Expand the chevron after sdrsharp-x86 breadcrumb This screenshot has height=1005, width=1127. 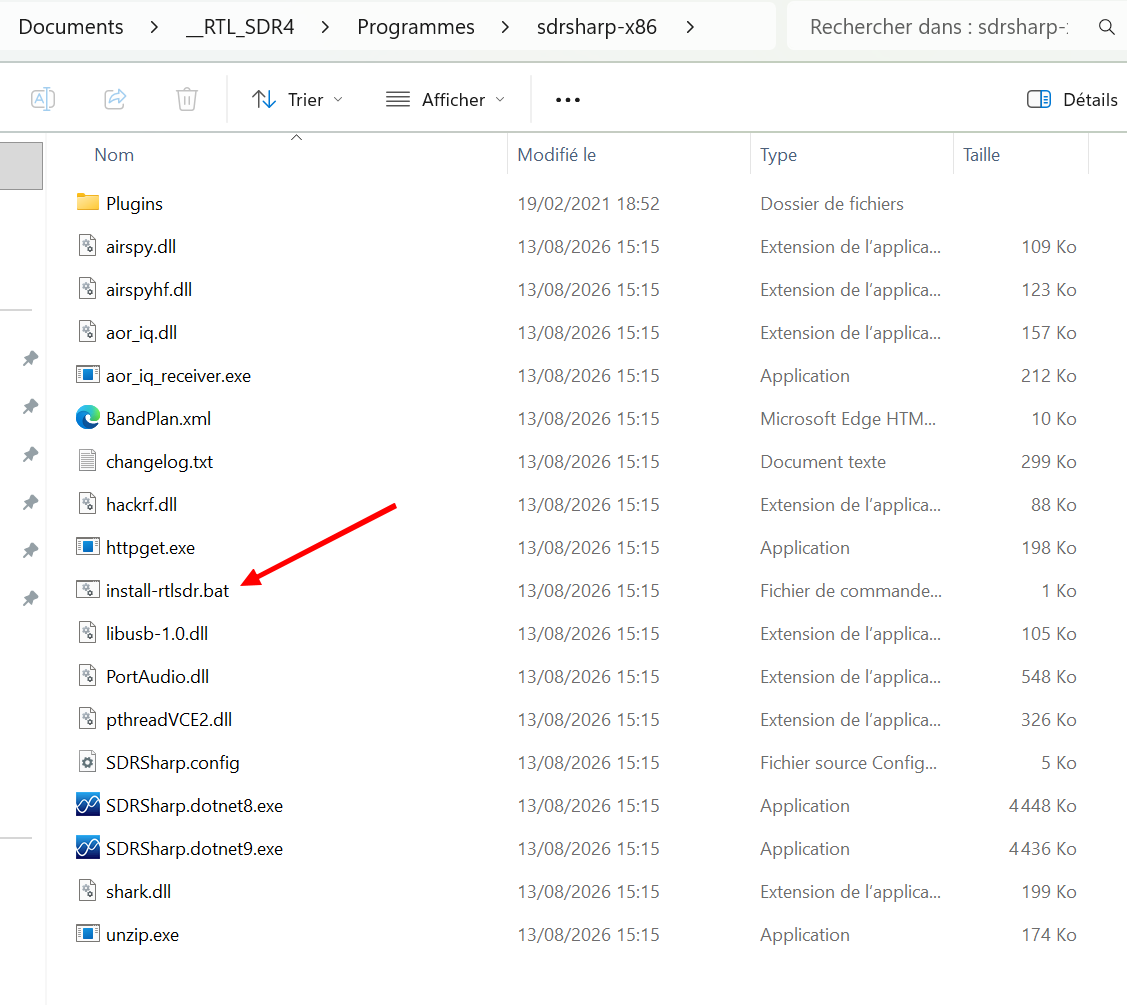click(690, 27)
